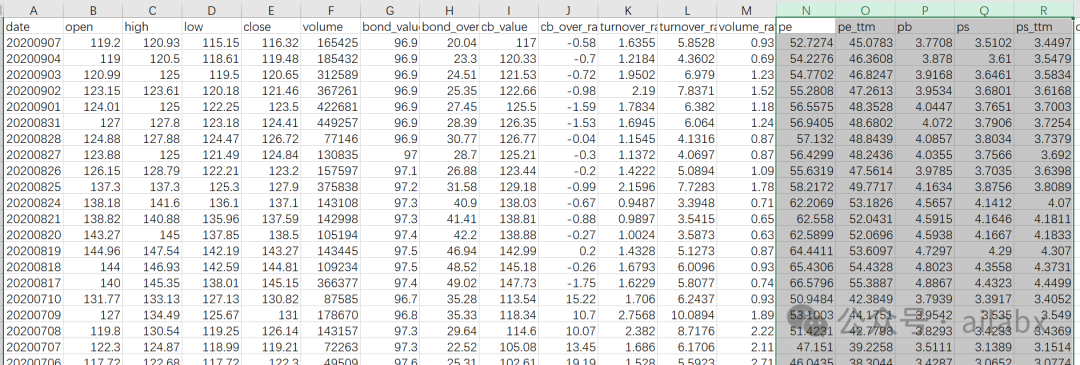Click pb value 3.7708
The image size is (1080, 365).
click(x=924, y=43)
